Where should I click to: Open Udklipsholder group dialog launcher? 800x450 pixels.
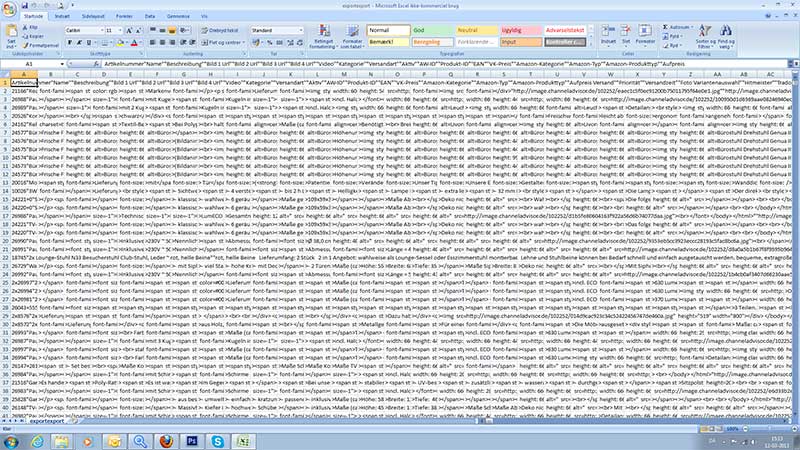pyautogui.click(x=58, y=54)
